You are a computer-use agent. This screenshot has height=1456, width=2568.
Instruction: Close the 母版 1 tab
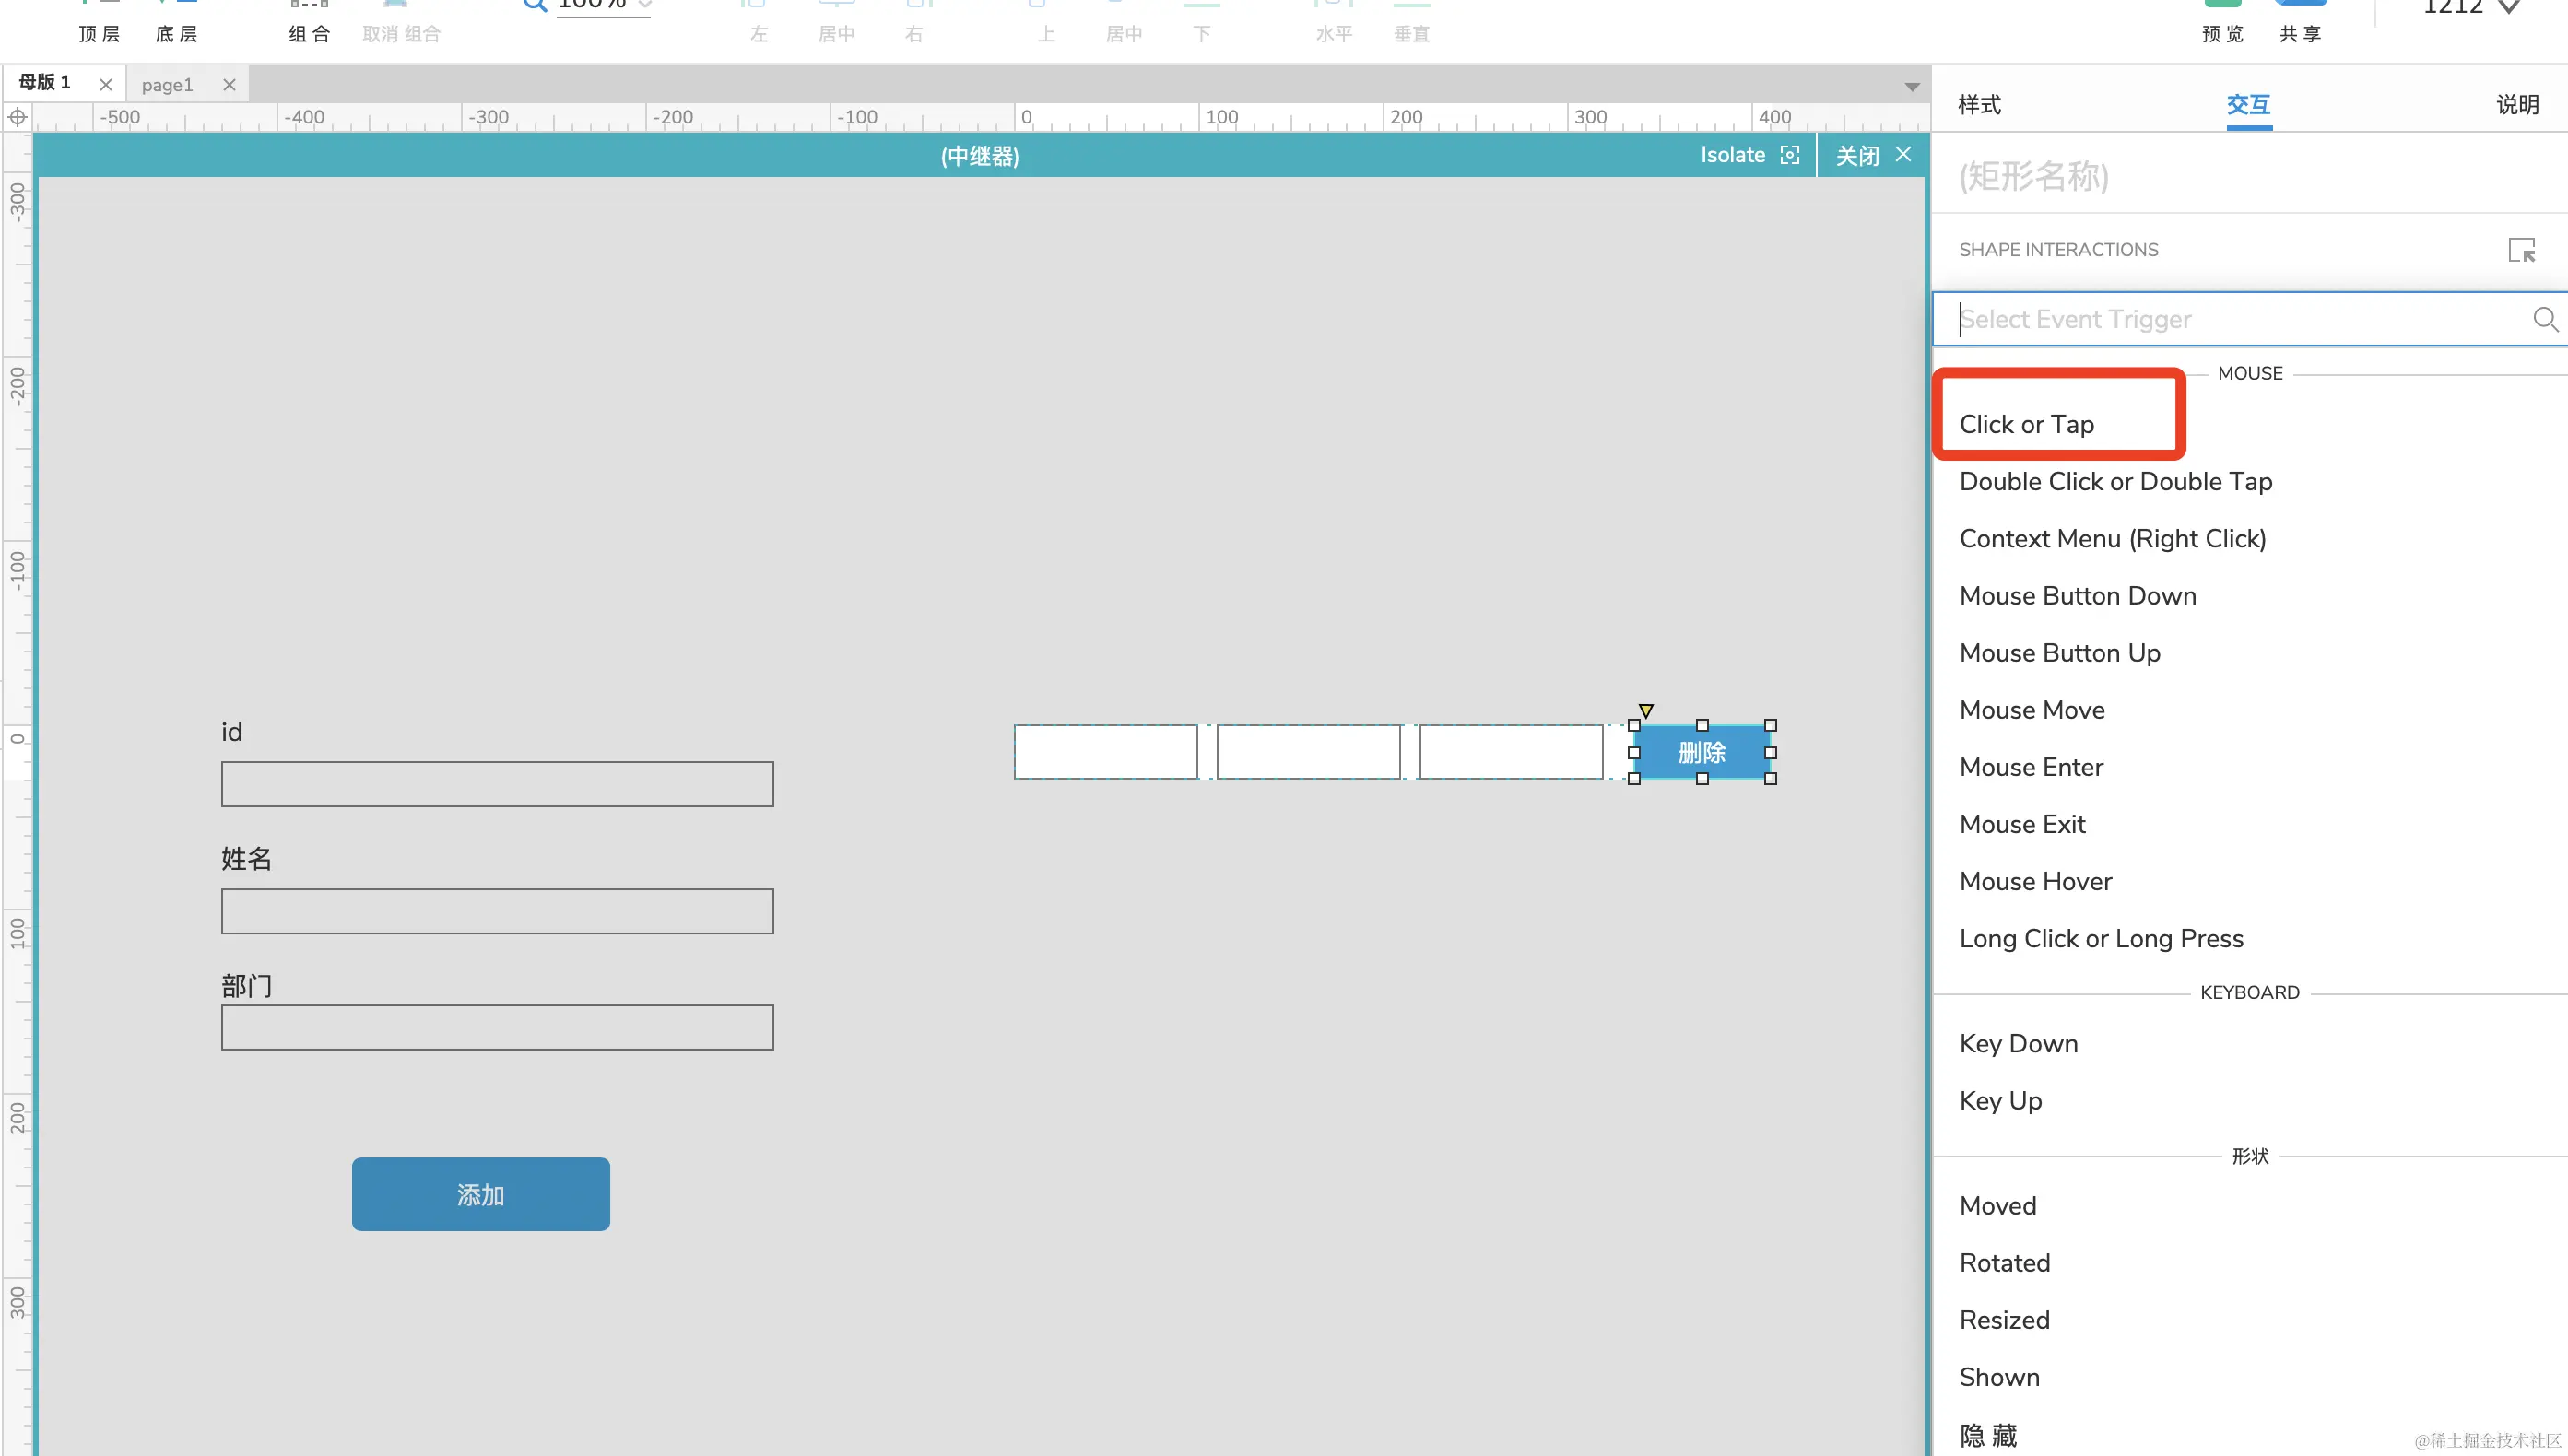[x=105, y=85]
